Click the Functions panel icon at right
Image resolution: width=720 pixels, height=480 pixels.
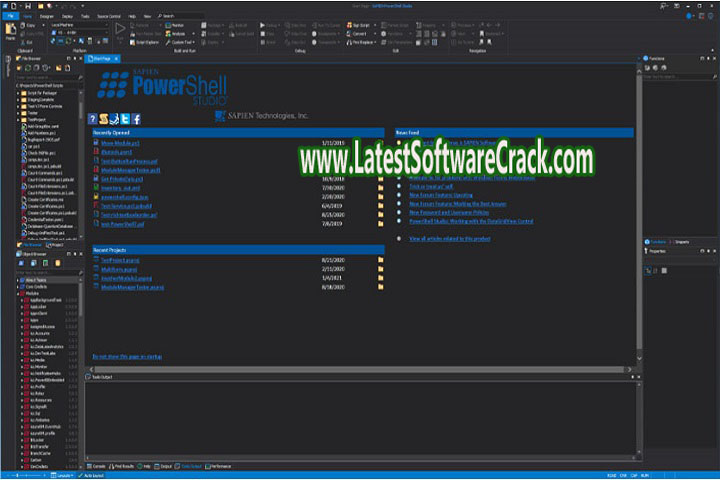pos(646,58)
